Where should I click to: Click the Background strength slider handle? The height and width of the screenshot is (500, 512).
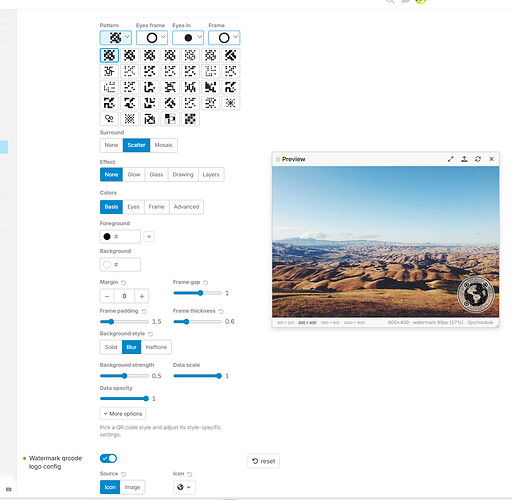(x=124, y=376)
